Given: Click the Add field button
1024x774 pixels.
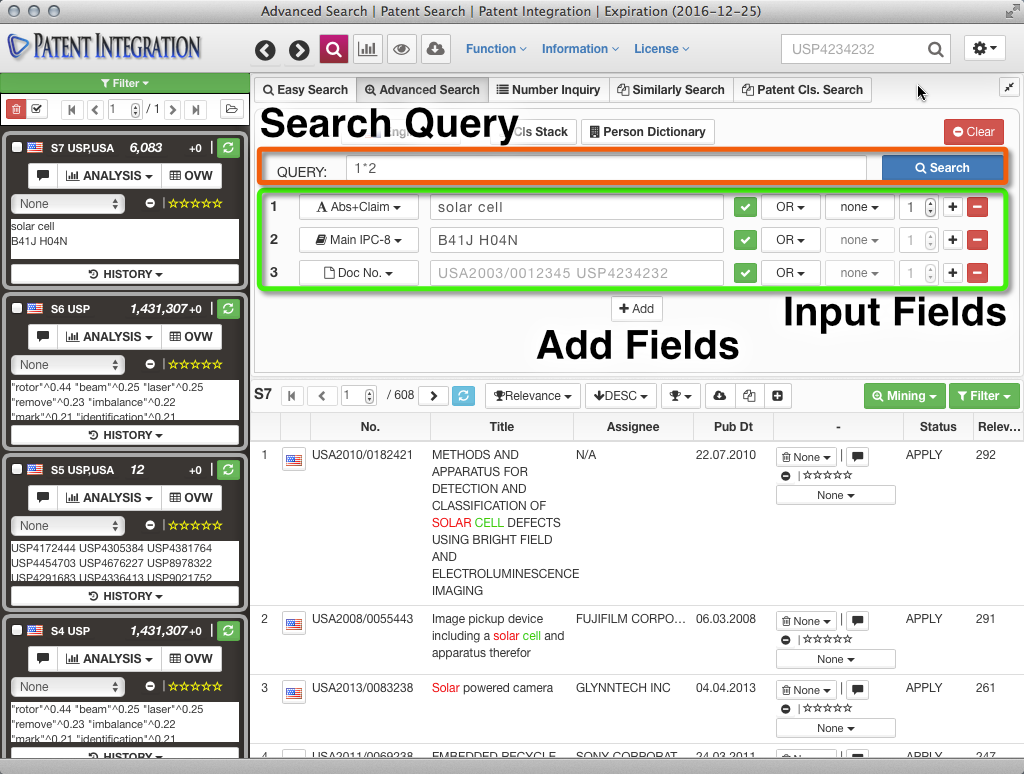Looking at the screenshot, I should pyautogui.click(x=637, y=308).
